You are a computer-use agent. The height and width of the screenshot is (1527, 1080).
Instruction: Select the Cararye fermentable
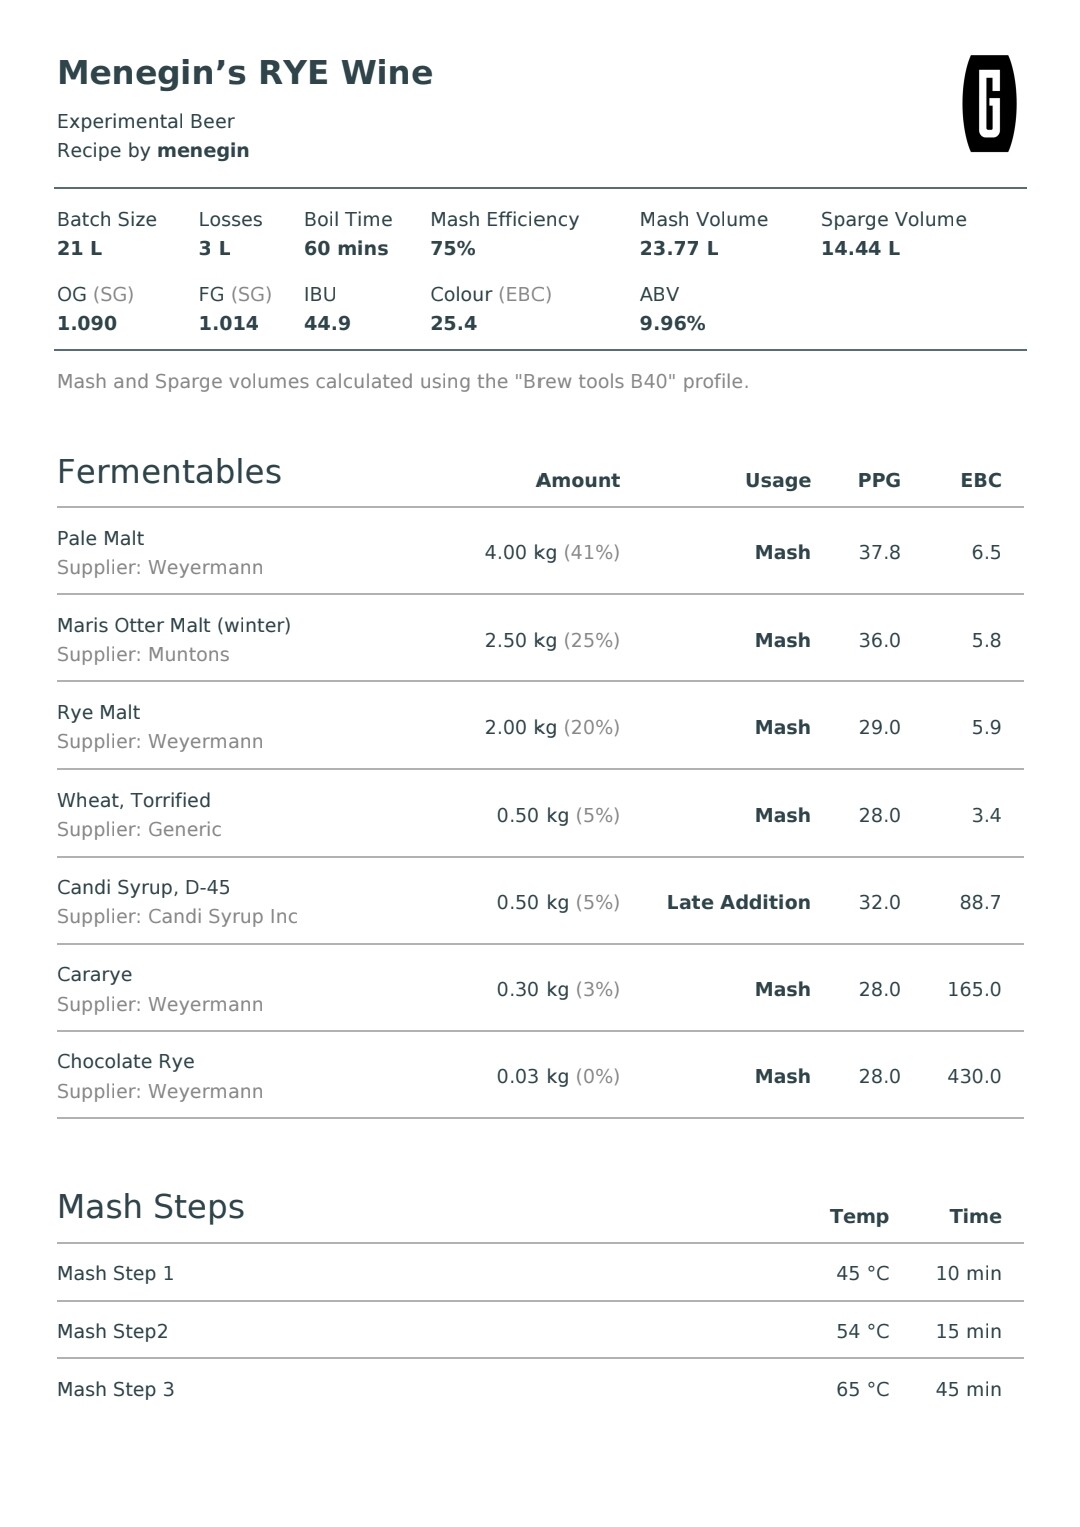540,988
